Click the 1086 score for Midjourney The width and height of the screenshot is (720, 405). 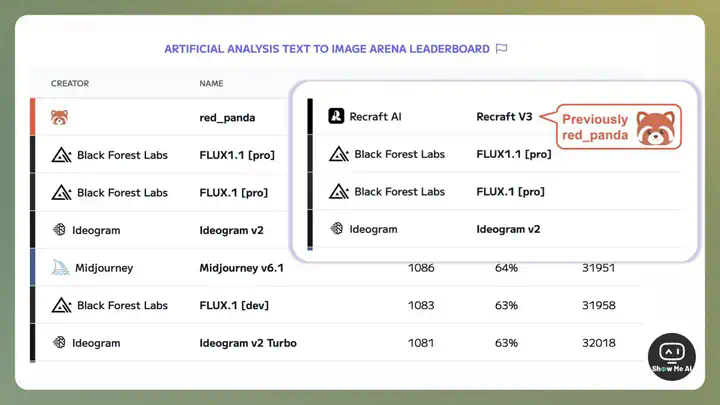pyautogui.click(x=421, y=268)
